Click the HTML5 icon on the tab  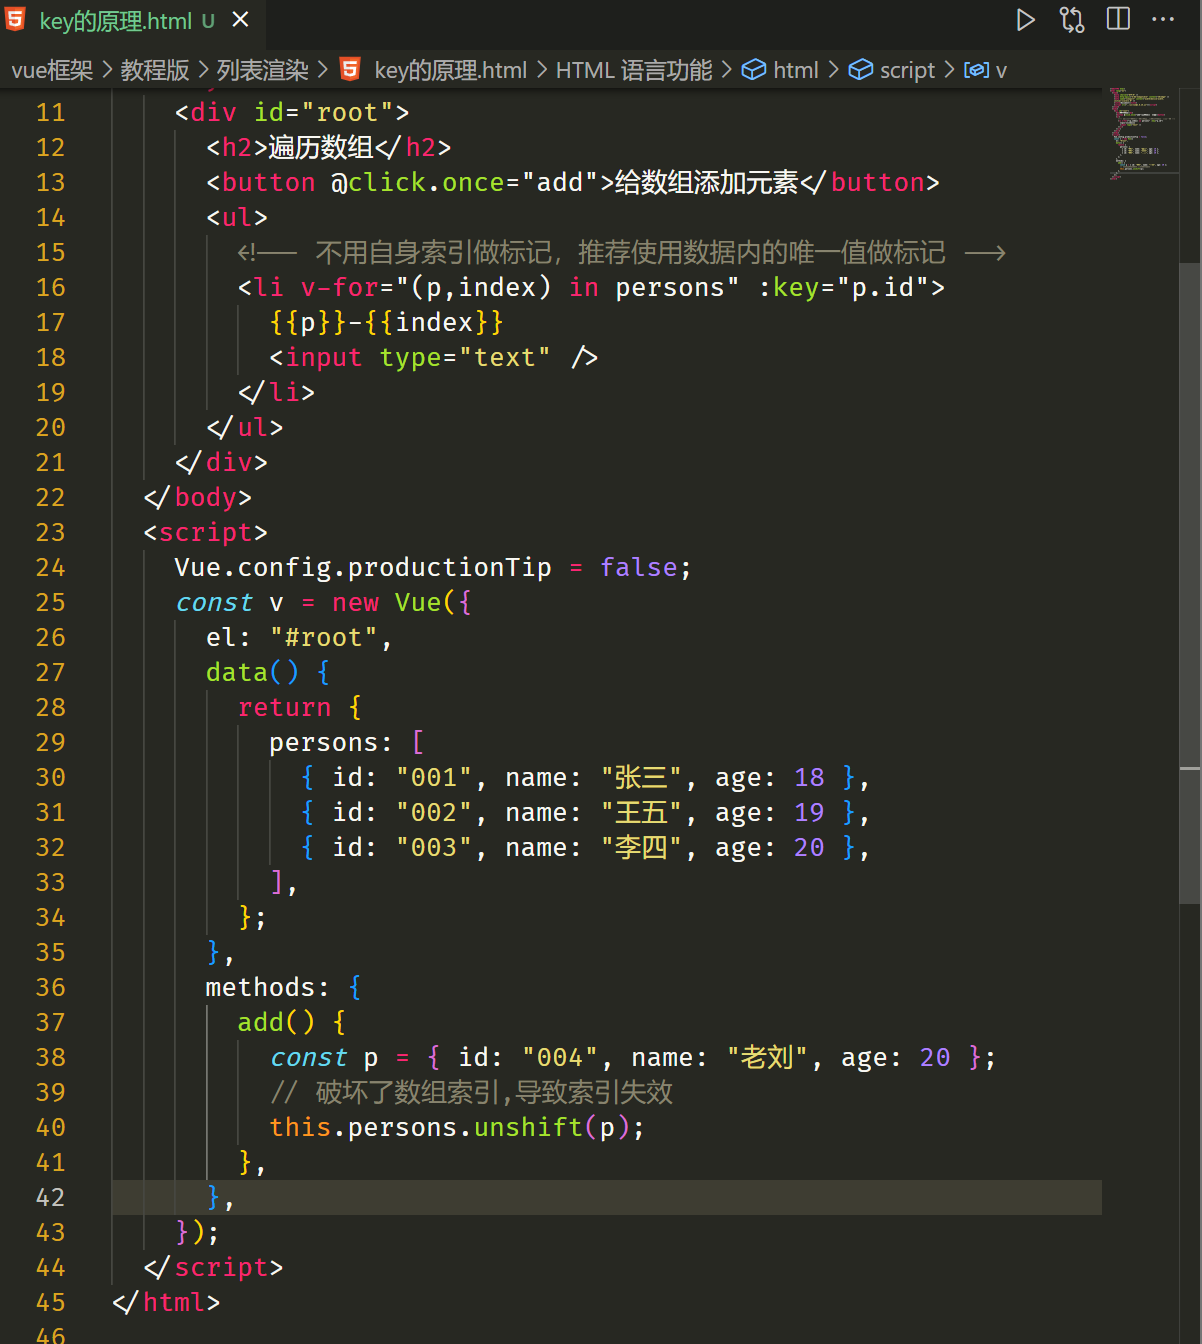click(15, 20)
